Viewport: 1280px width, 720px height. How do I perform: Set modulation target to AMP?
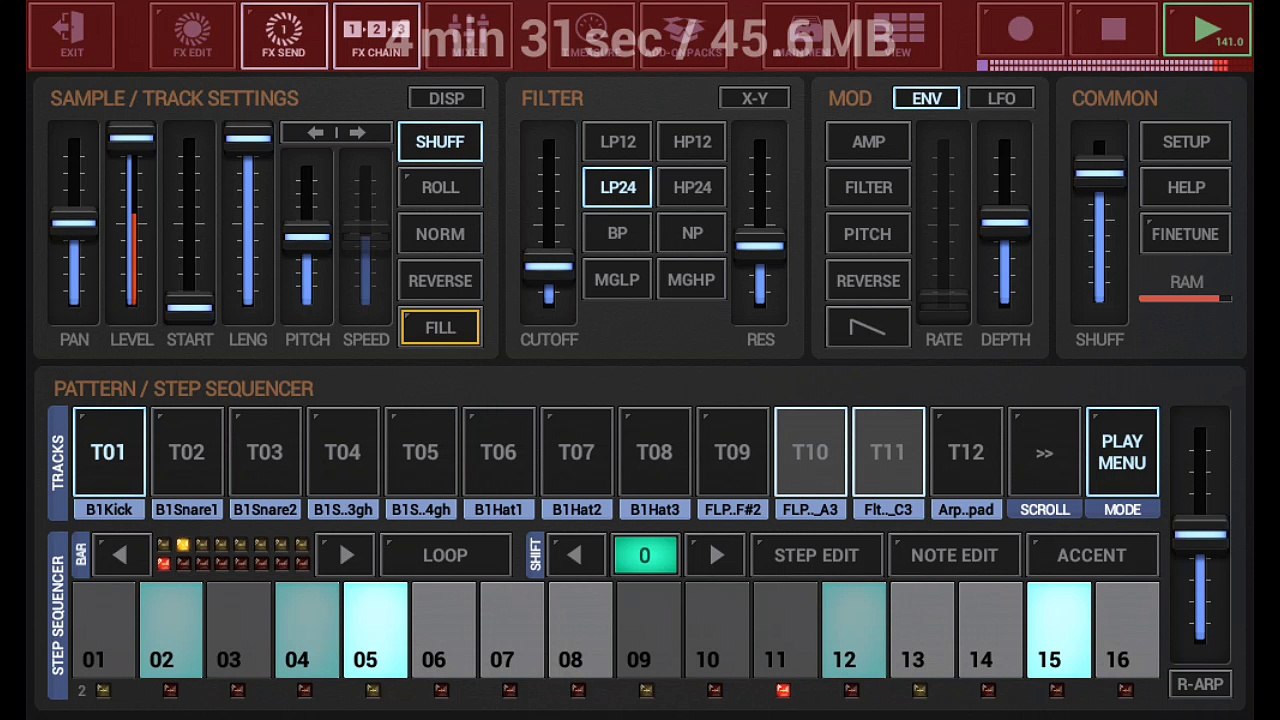pos(867,142)
